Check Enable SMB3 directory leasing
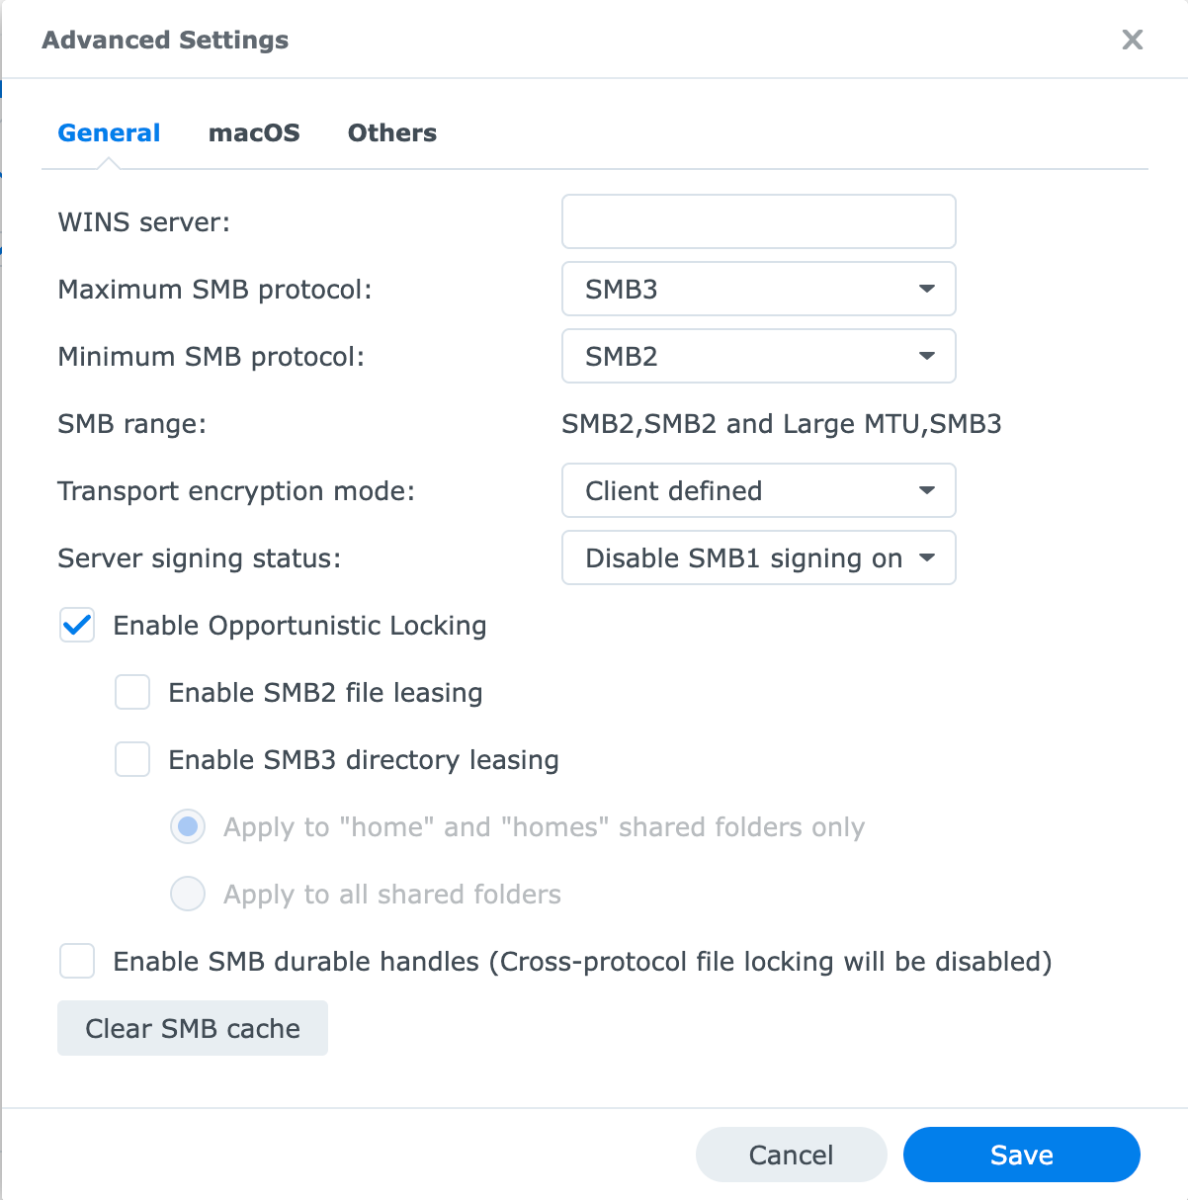Screen dimensions: 1188x1200 (x=132, y=760)
